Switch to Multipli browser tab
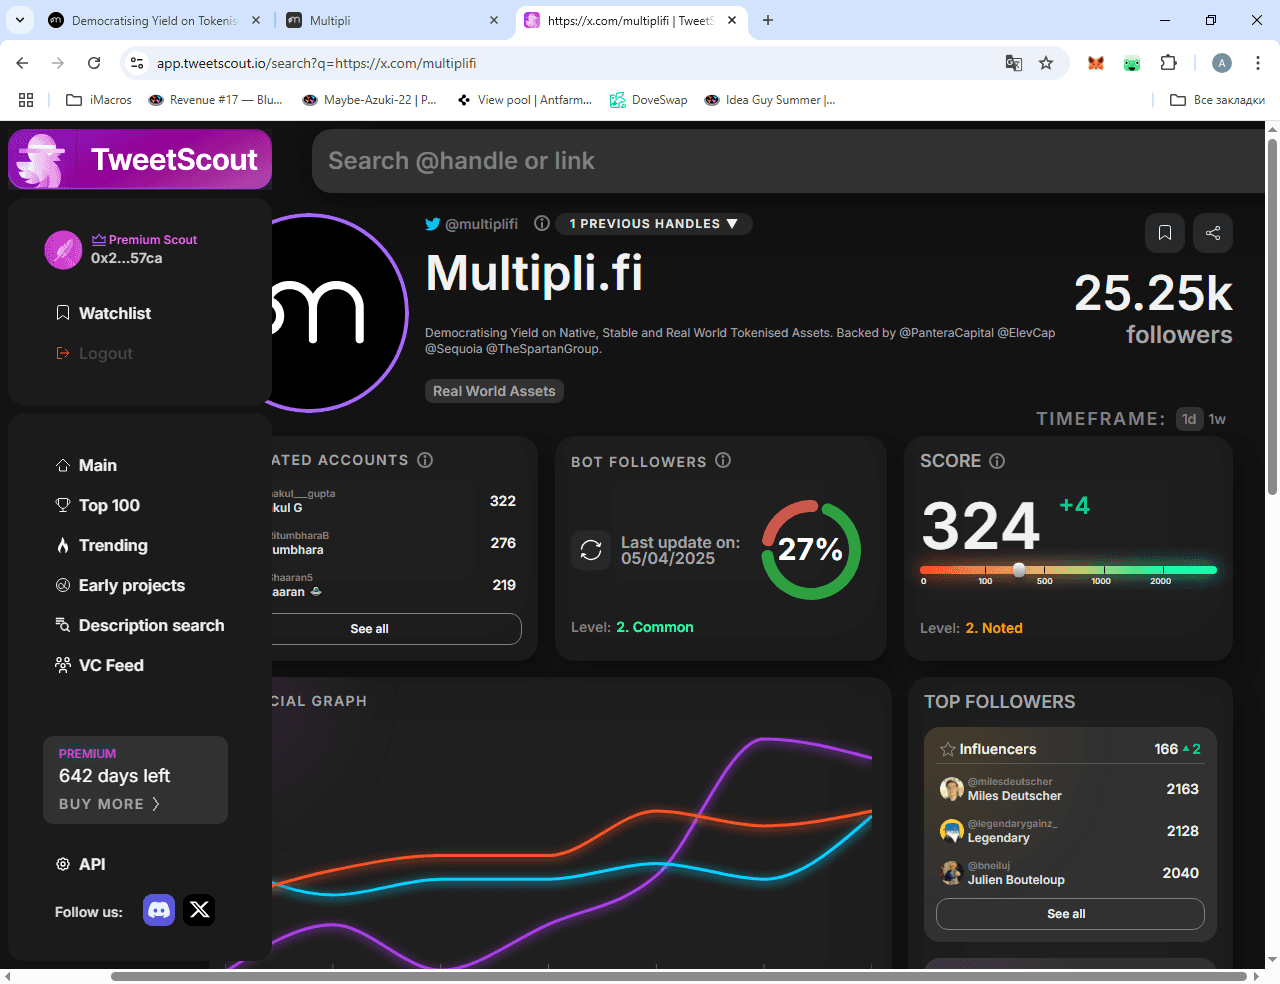The width and height of the screenshot is (1280, 984). click(x=393, y=20)
